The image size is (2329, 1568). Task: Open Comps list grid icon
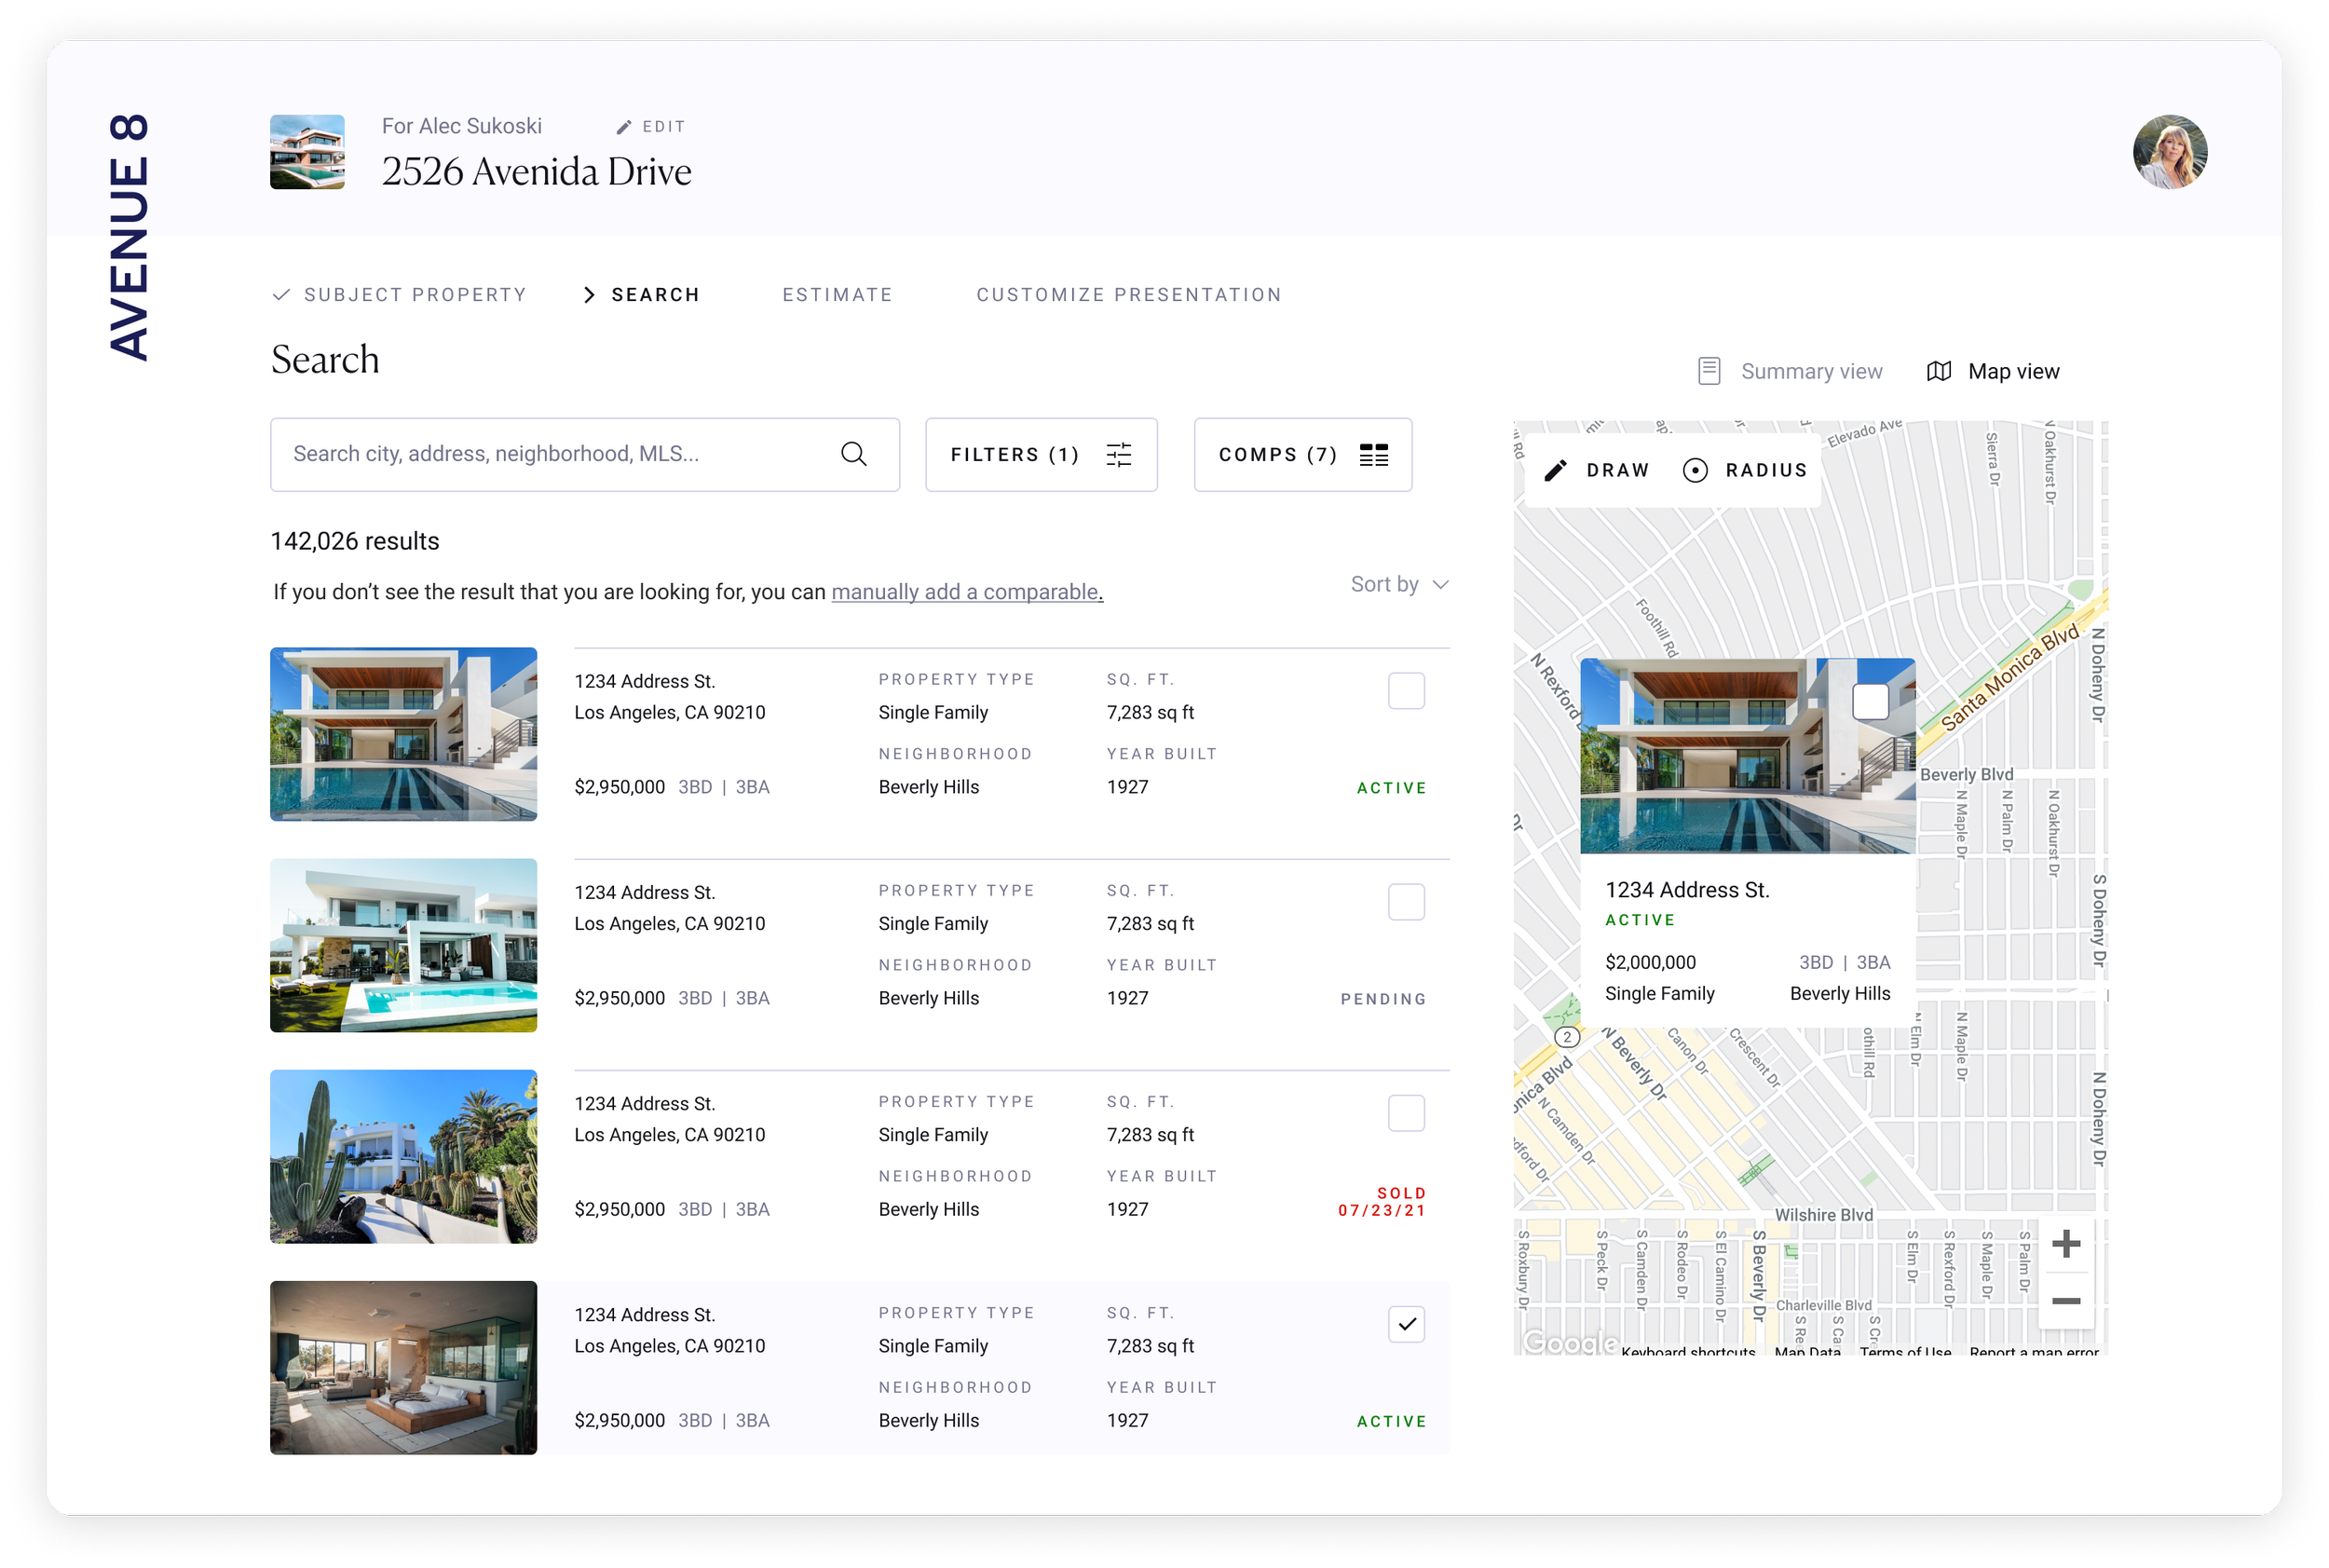(x=1373, y=455)
